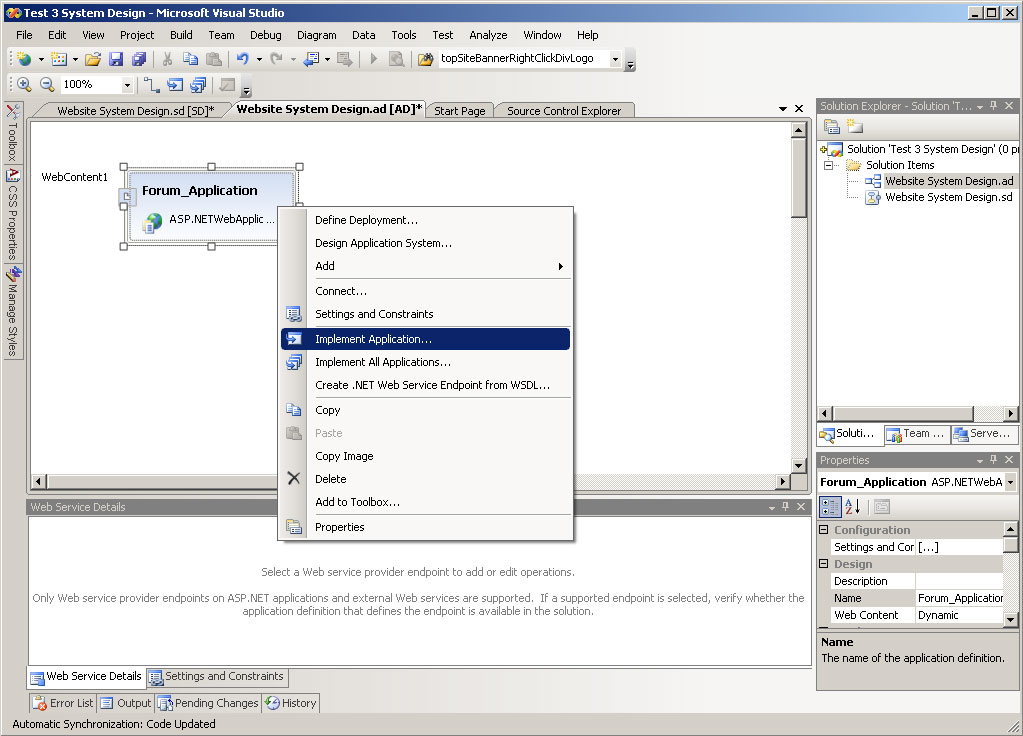Pin the Solution Explorer auto-hide pushpin
Image resolution: width=1023 pixels, height=736 pixels.
pos(994,106)
